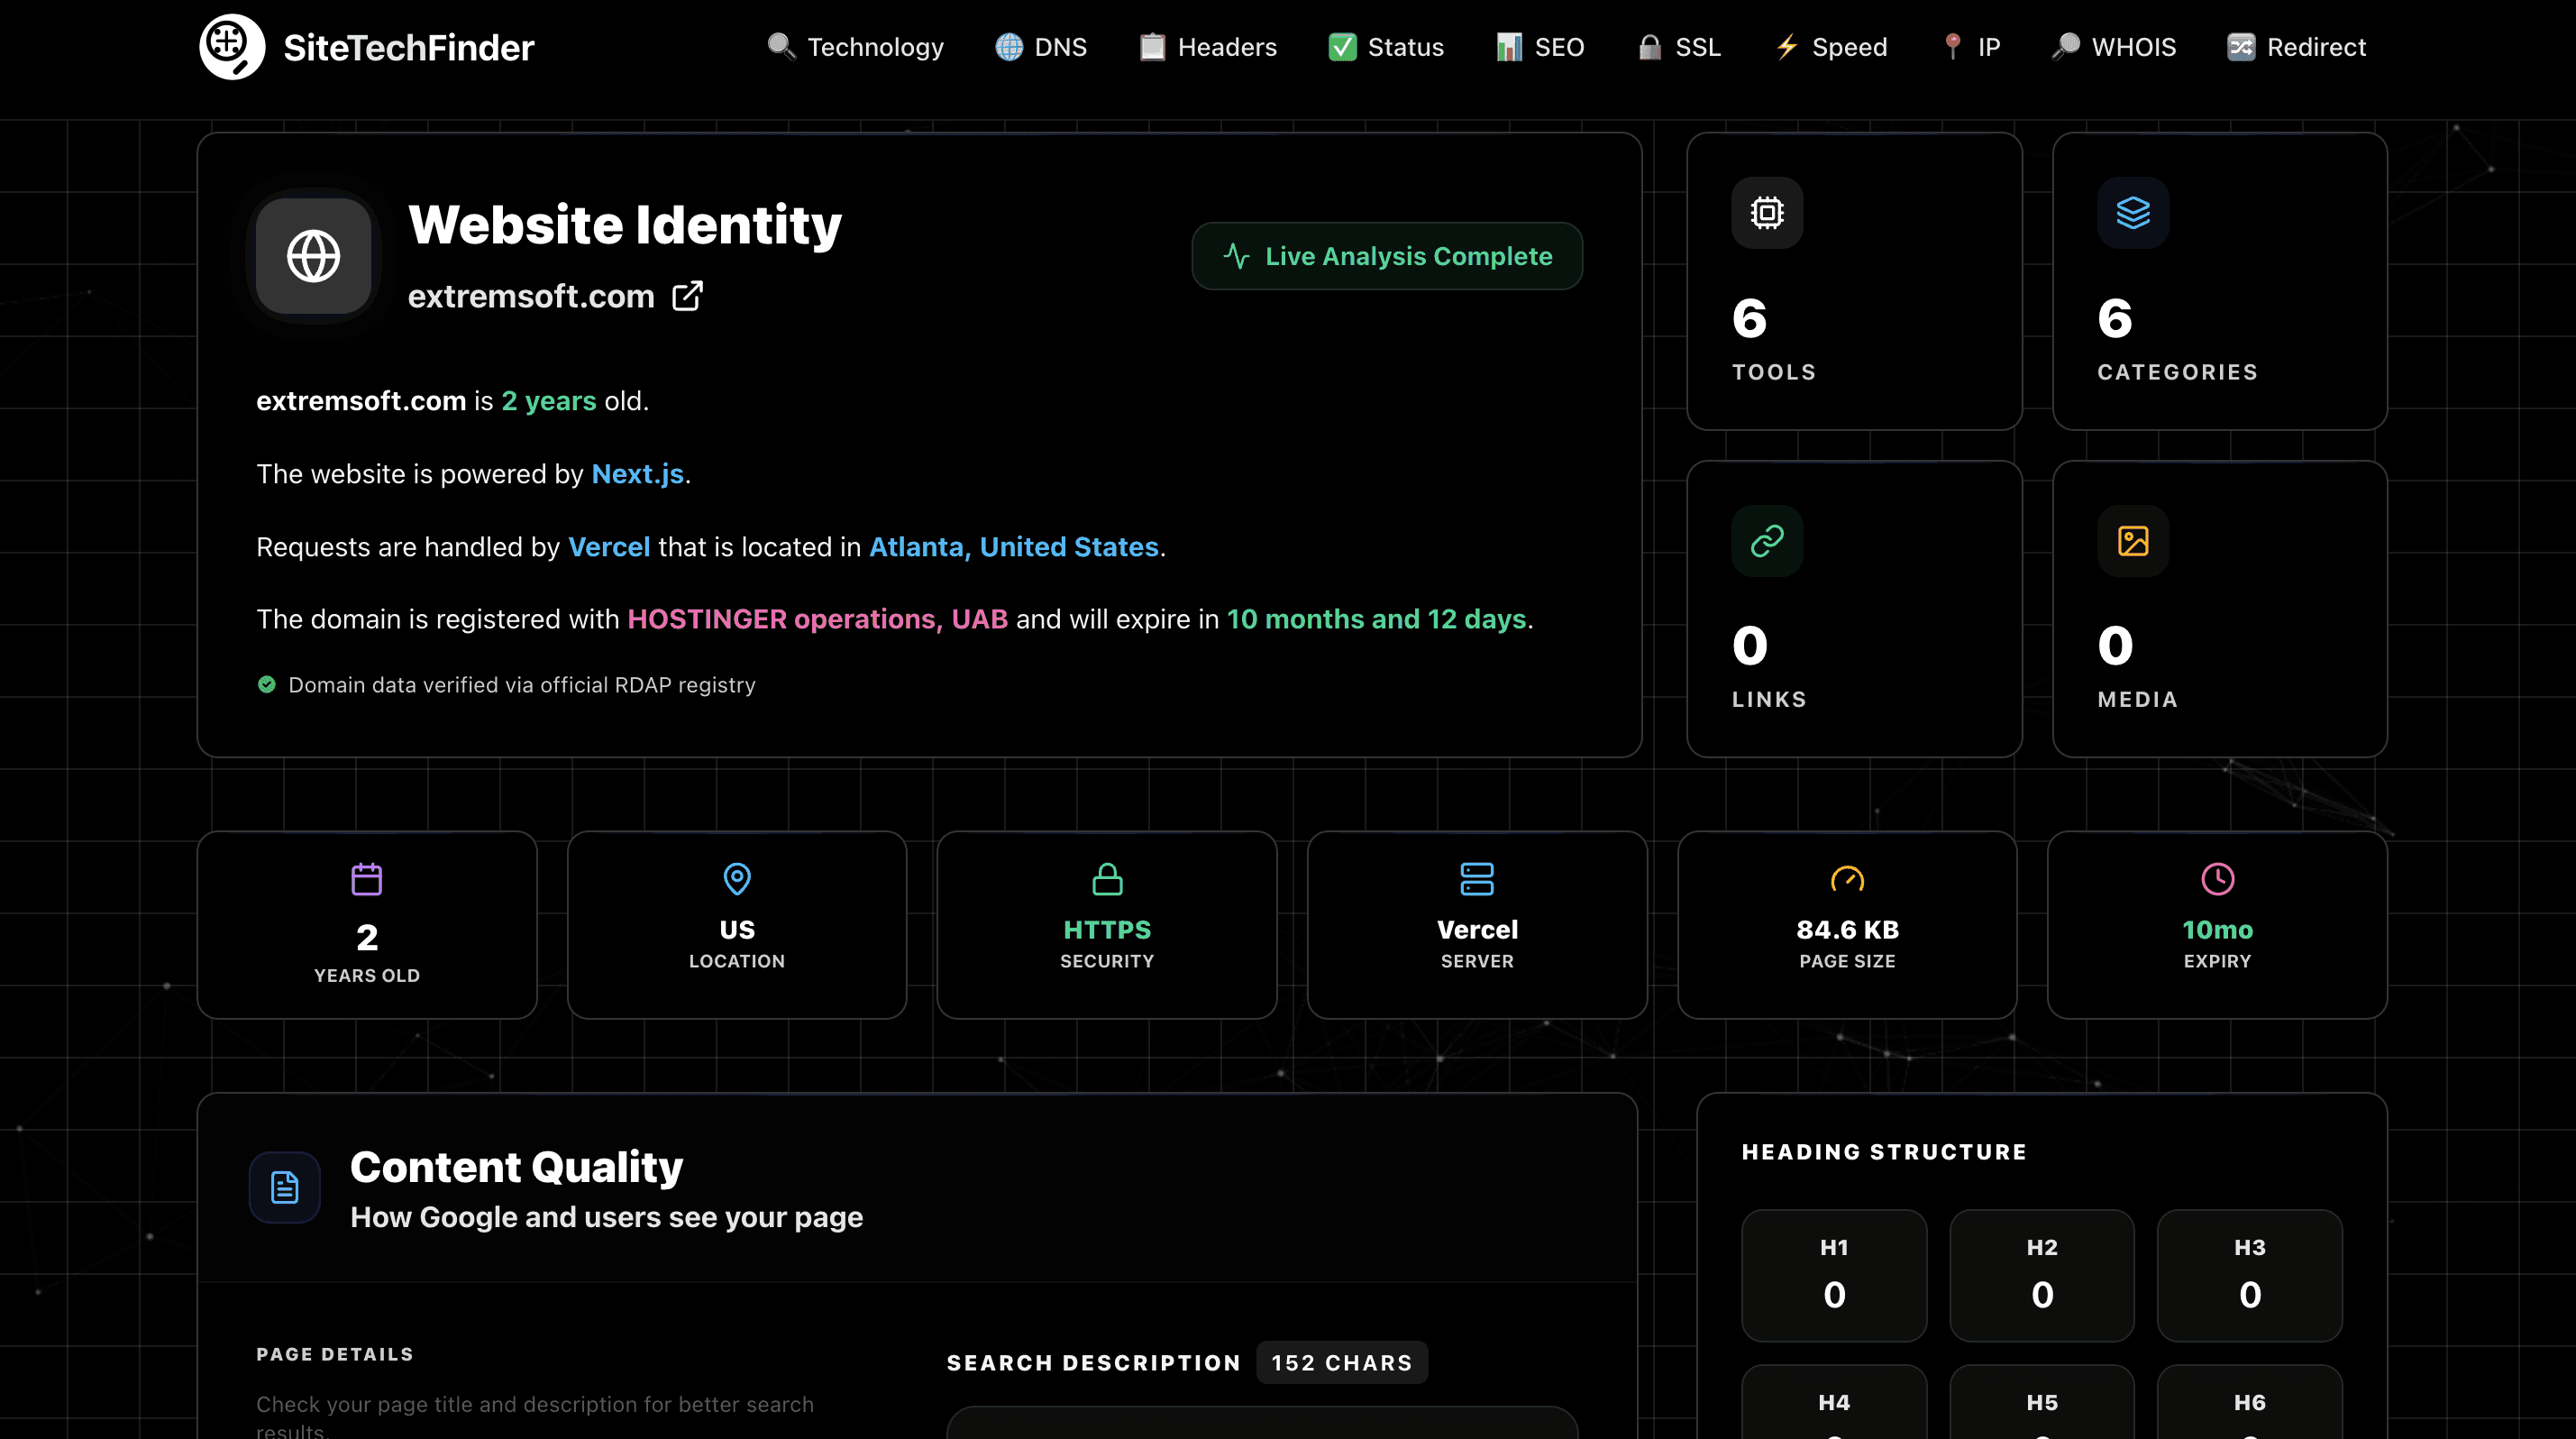Click the 152 CHARS badge

click(1342, 1362)
